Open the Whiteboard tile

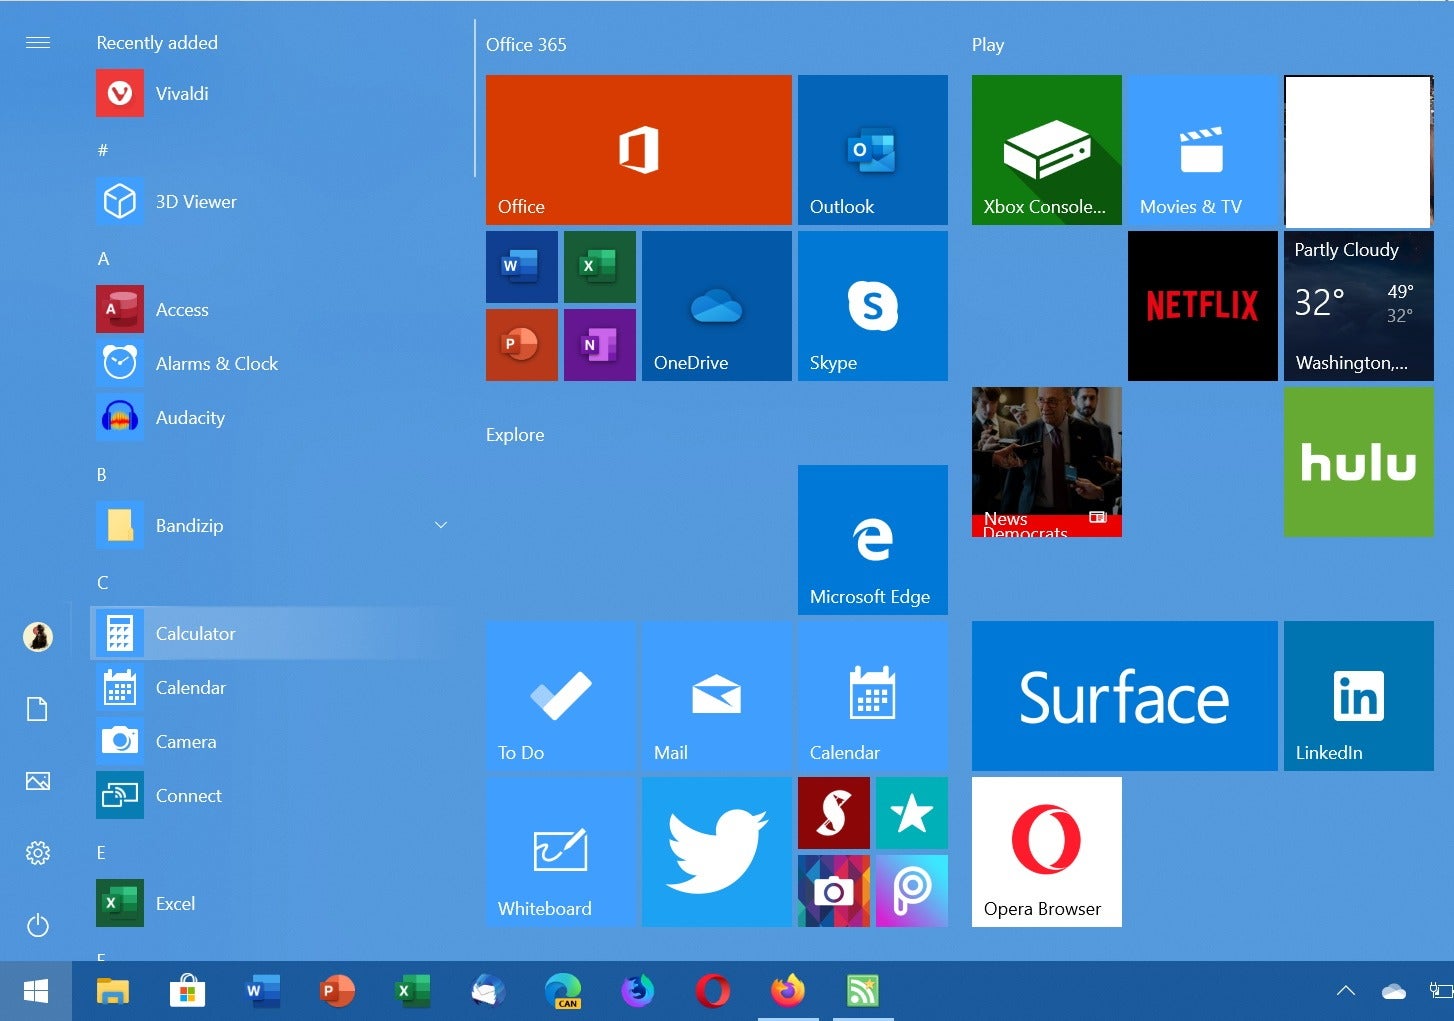pos(560,851)
